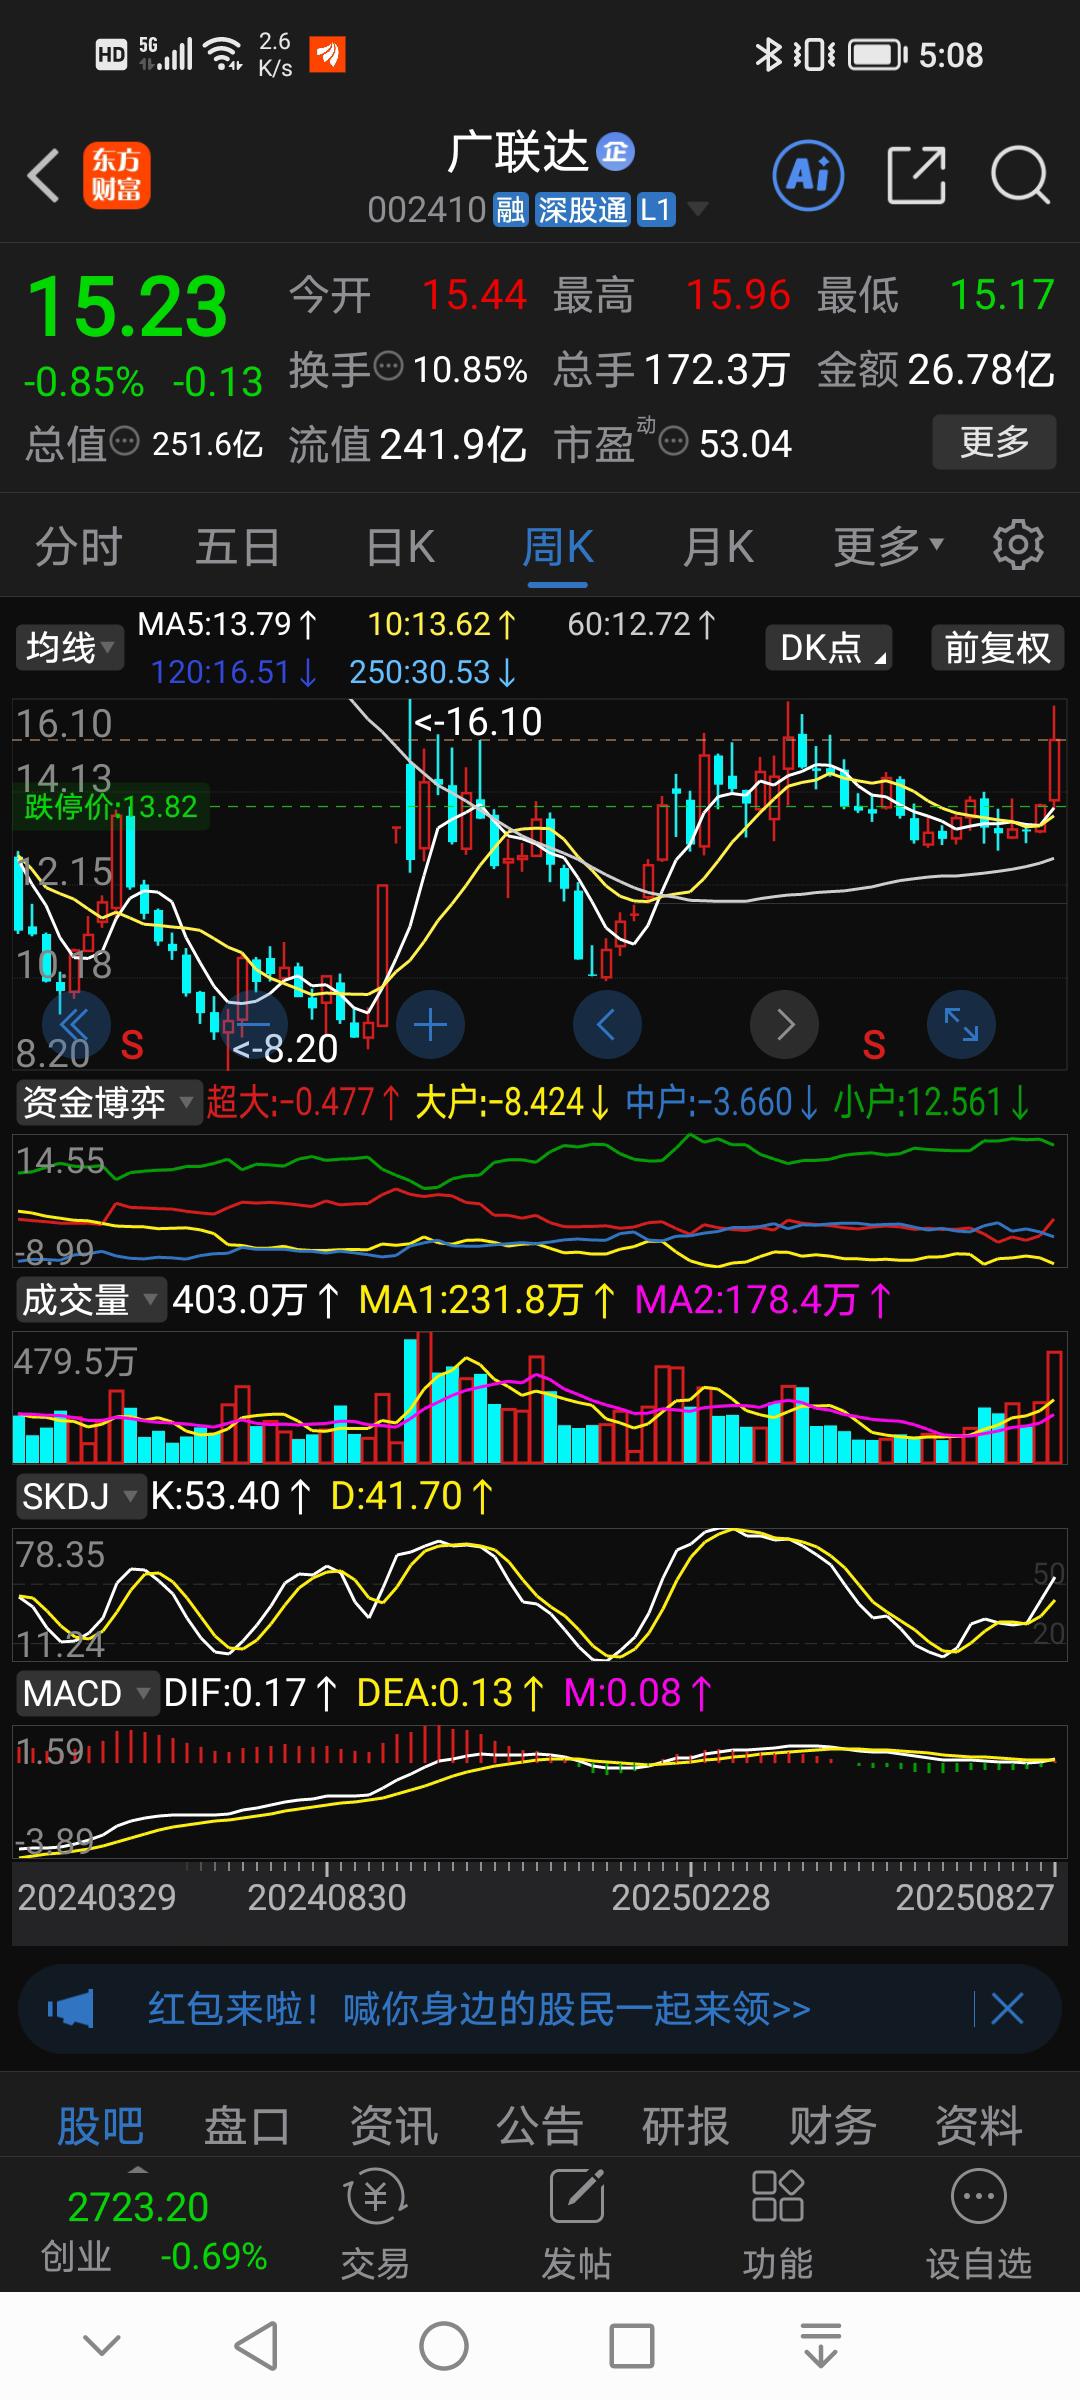Expand chart to fullscreen icon

pos(961,1025)
